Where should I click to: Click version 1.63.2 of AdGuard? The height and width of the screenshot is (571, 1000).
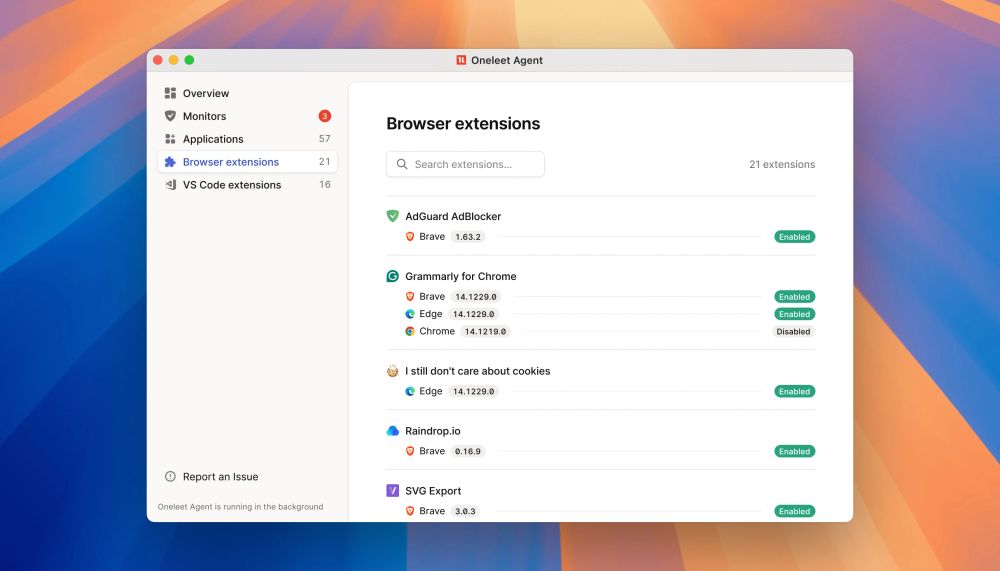[468, 237]
